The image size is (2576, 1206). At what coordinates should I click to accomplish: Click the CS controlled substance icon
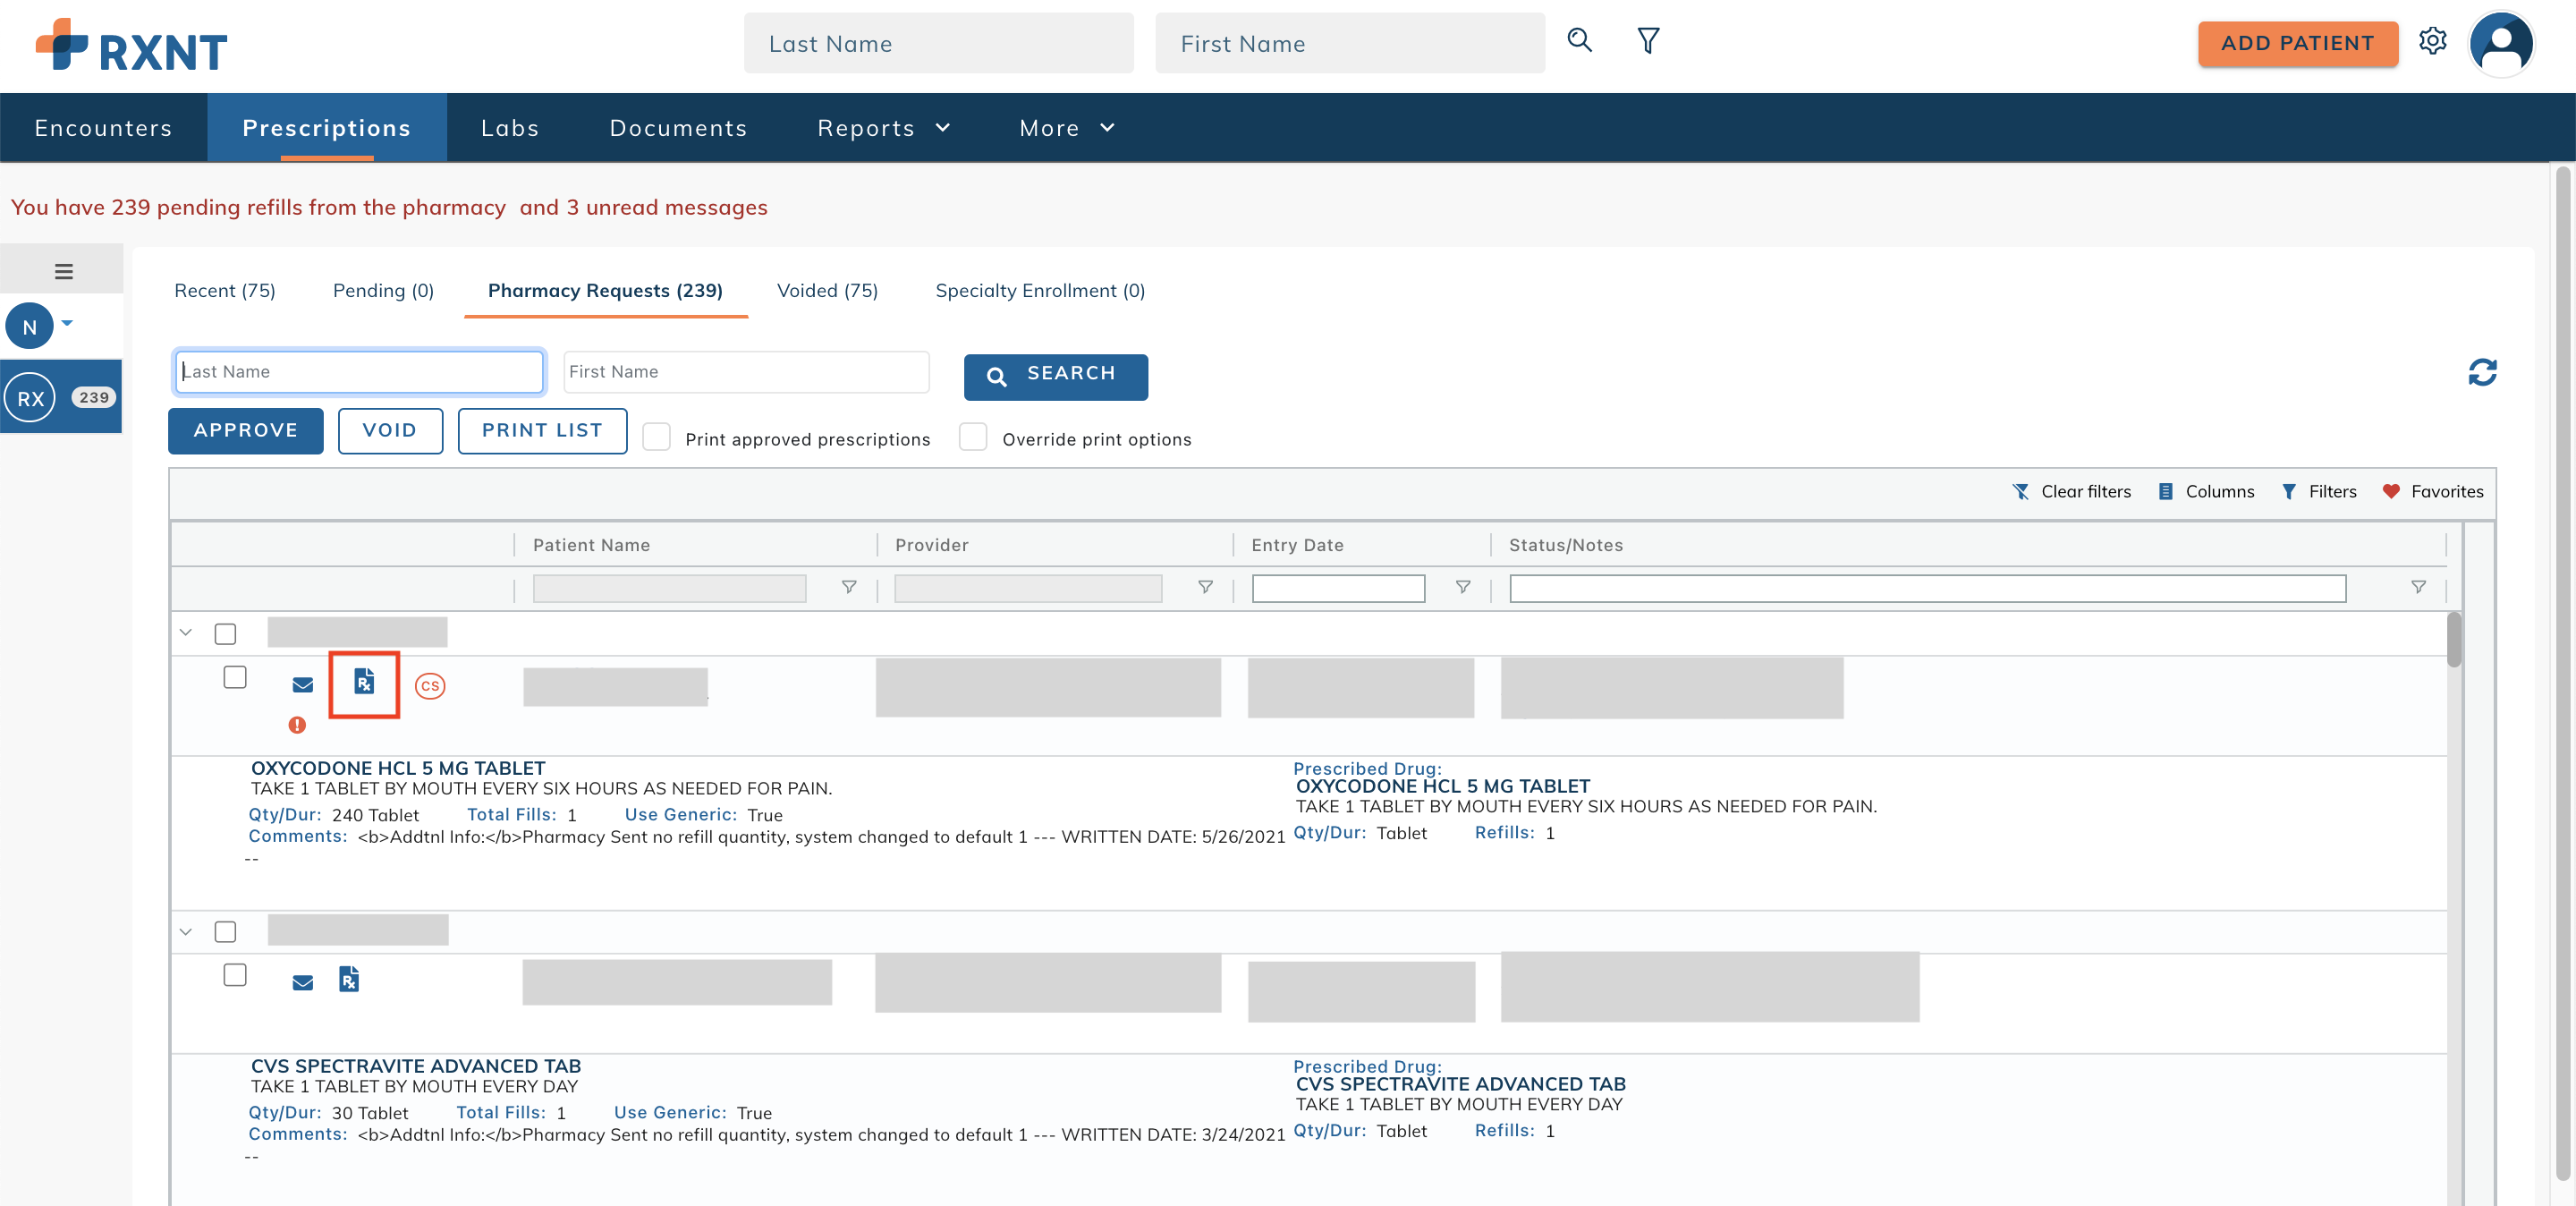(431, 685)
